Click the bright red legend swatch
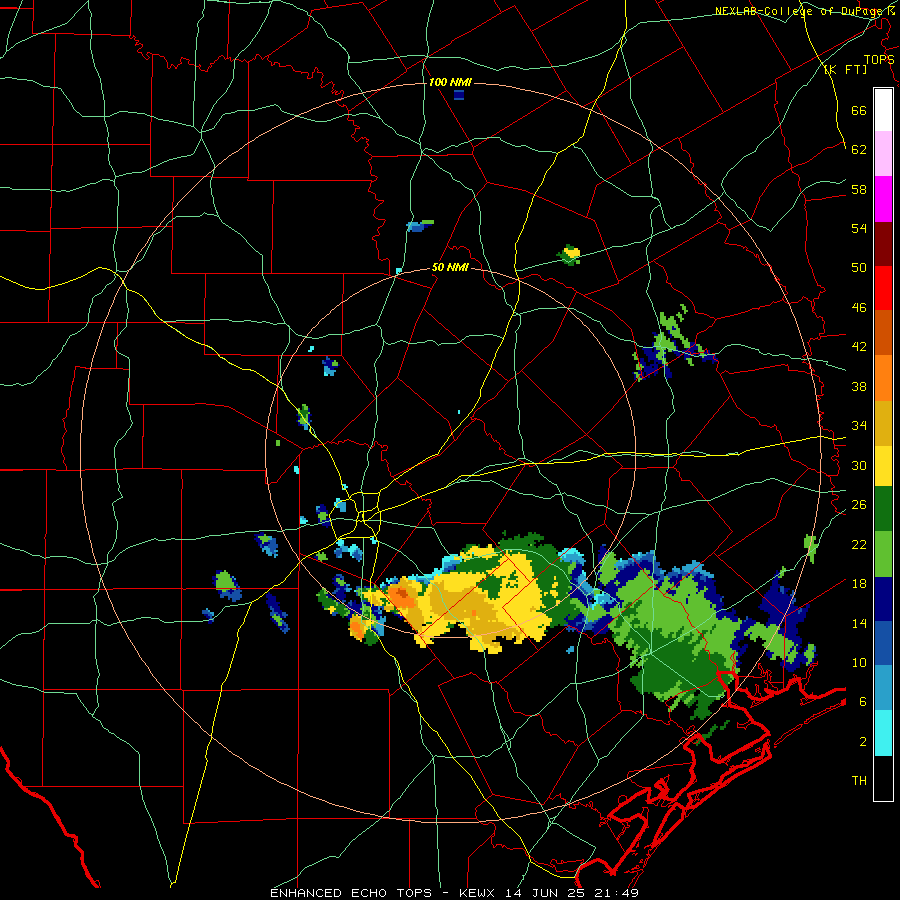The image size is (900, 900). pyautogui.click(x=883, y=288)
